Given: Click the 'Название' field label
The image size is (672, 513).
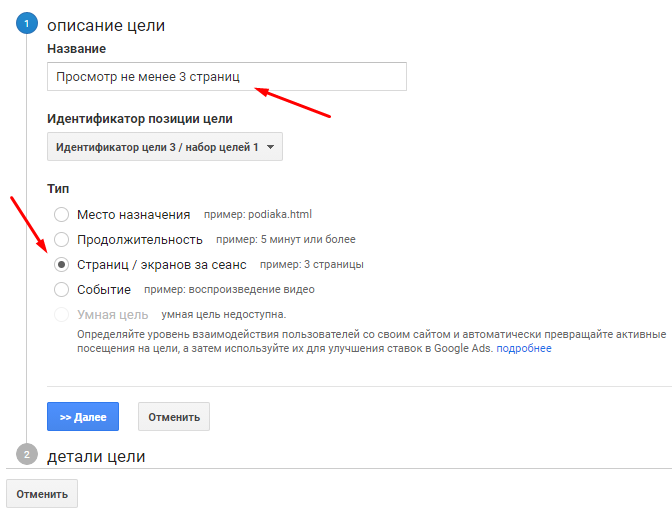Looking at the screenshot, I should pos(76,48).
